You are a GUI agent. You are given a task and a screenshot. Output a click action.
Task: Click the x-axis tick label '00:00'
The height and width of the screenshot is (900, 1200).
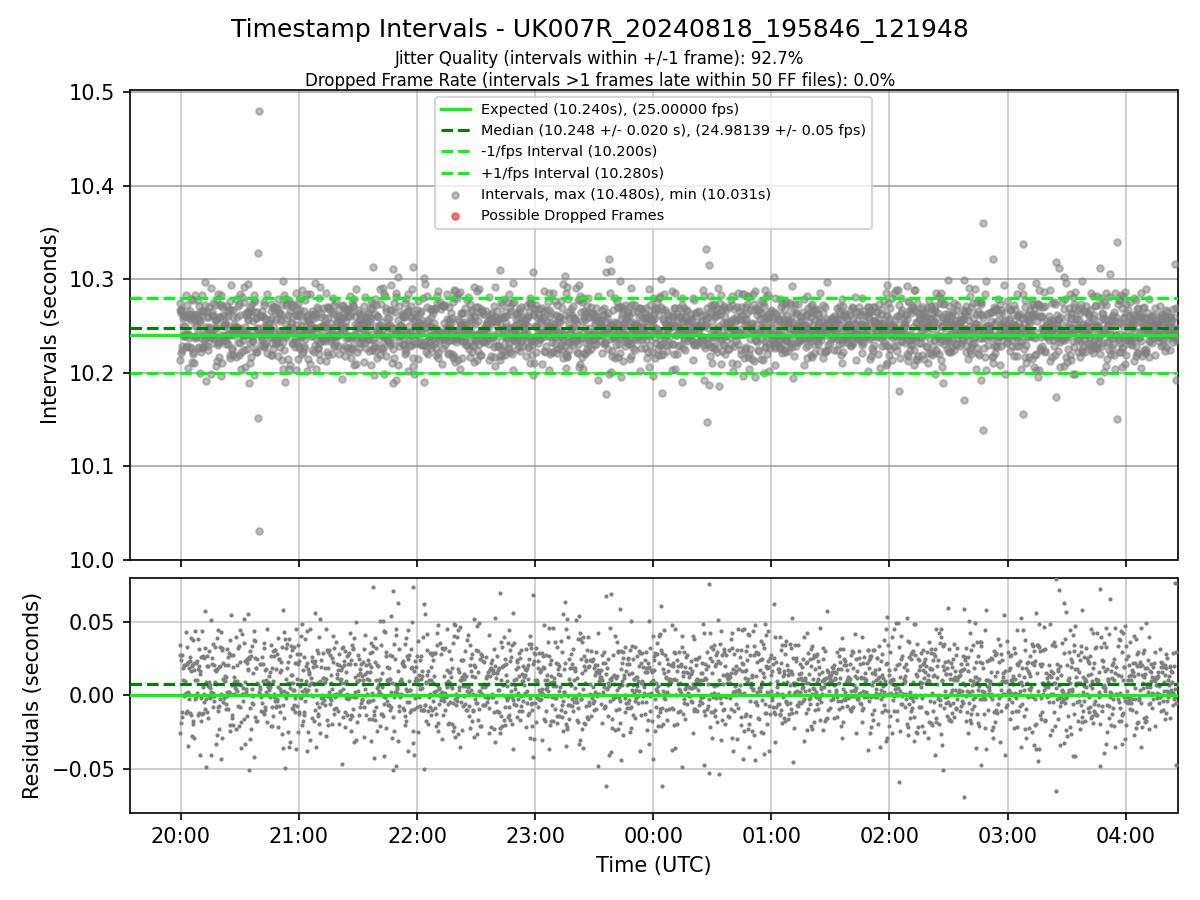(x=653, y=834)
